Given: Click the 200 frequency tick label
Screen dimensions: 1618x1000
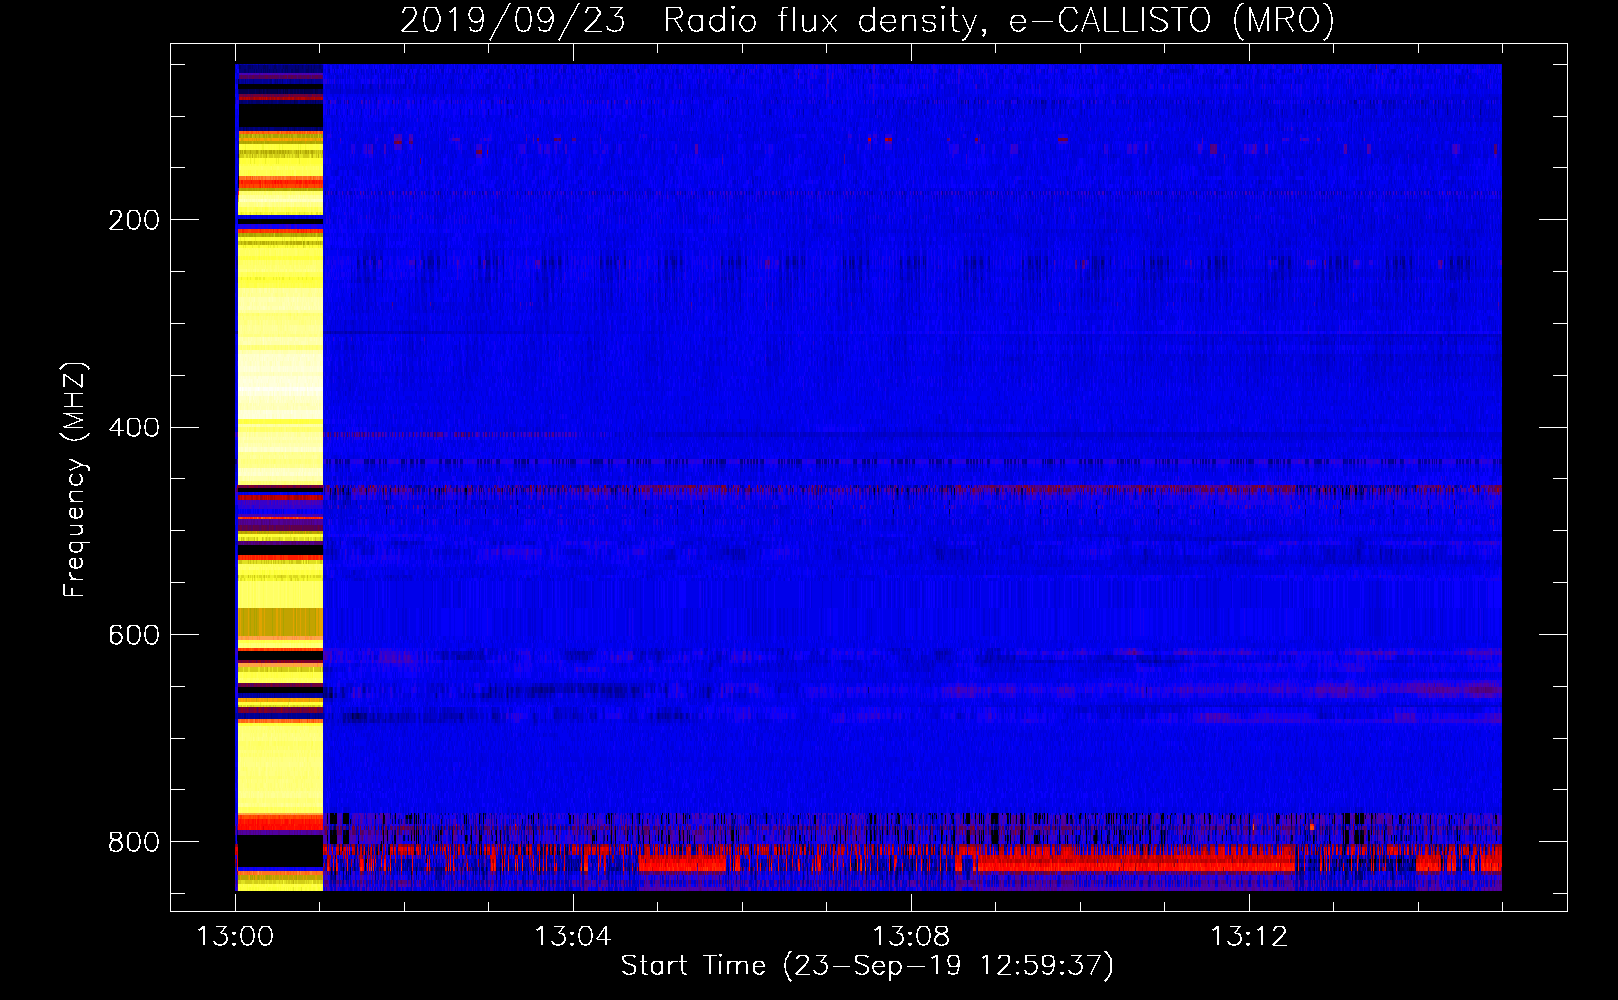Looking at the screenshot, I should tap(134, 220).
